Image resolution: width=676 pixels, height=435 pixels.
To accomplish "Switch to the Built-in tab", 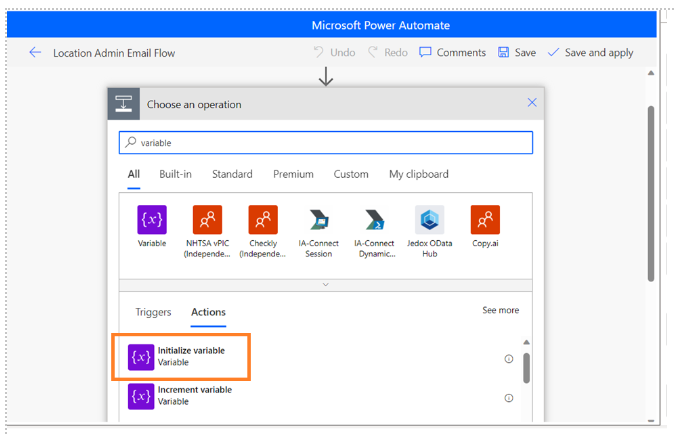I will pos(175,174).
